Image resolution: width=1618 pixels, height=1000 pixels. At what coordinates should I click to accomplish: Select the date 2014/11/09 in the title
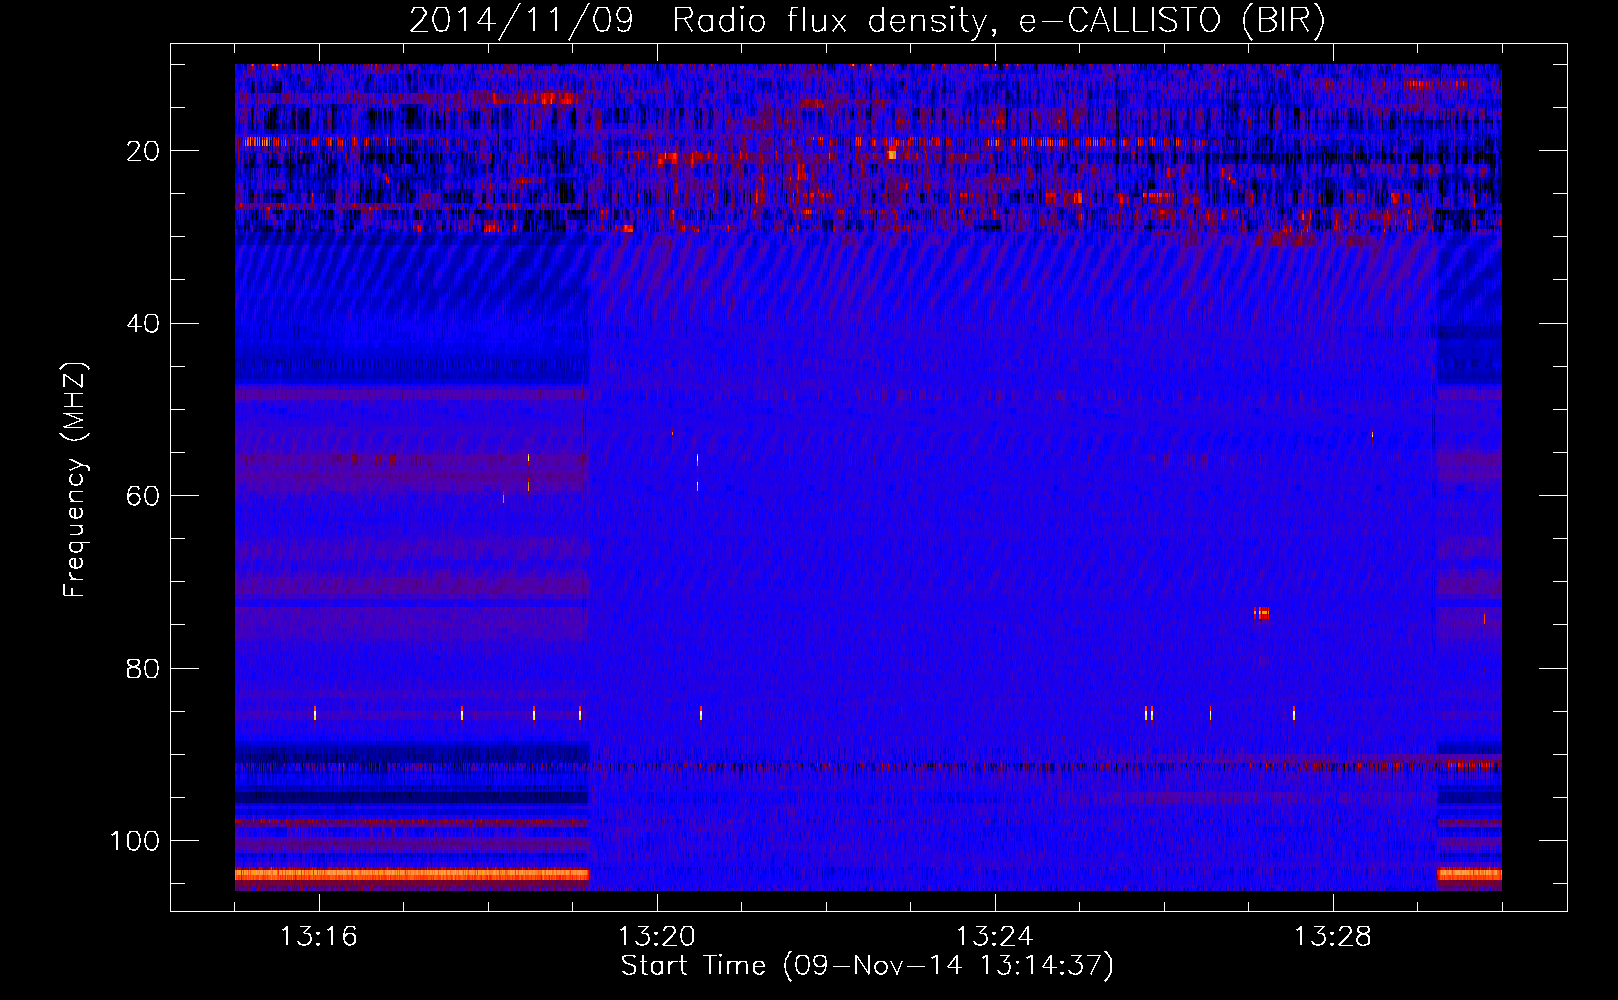click(x=521, y=21)
